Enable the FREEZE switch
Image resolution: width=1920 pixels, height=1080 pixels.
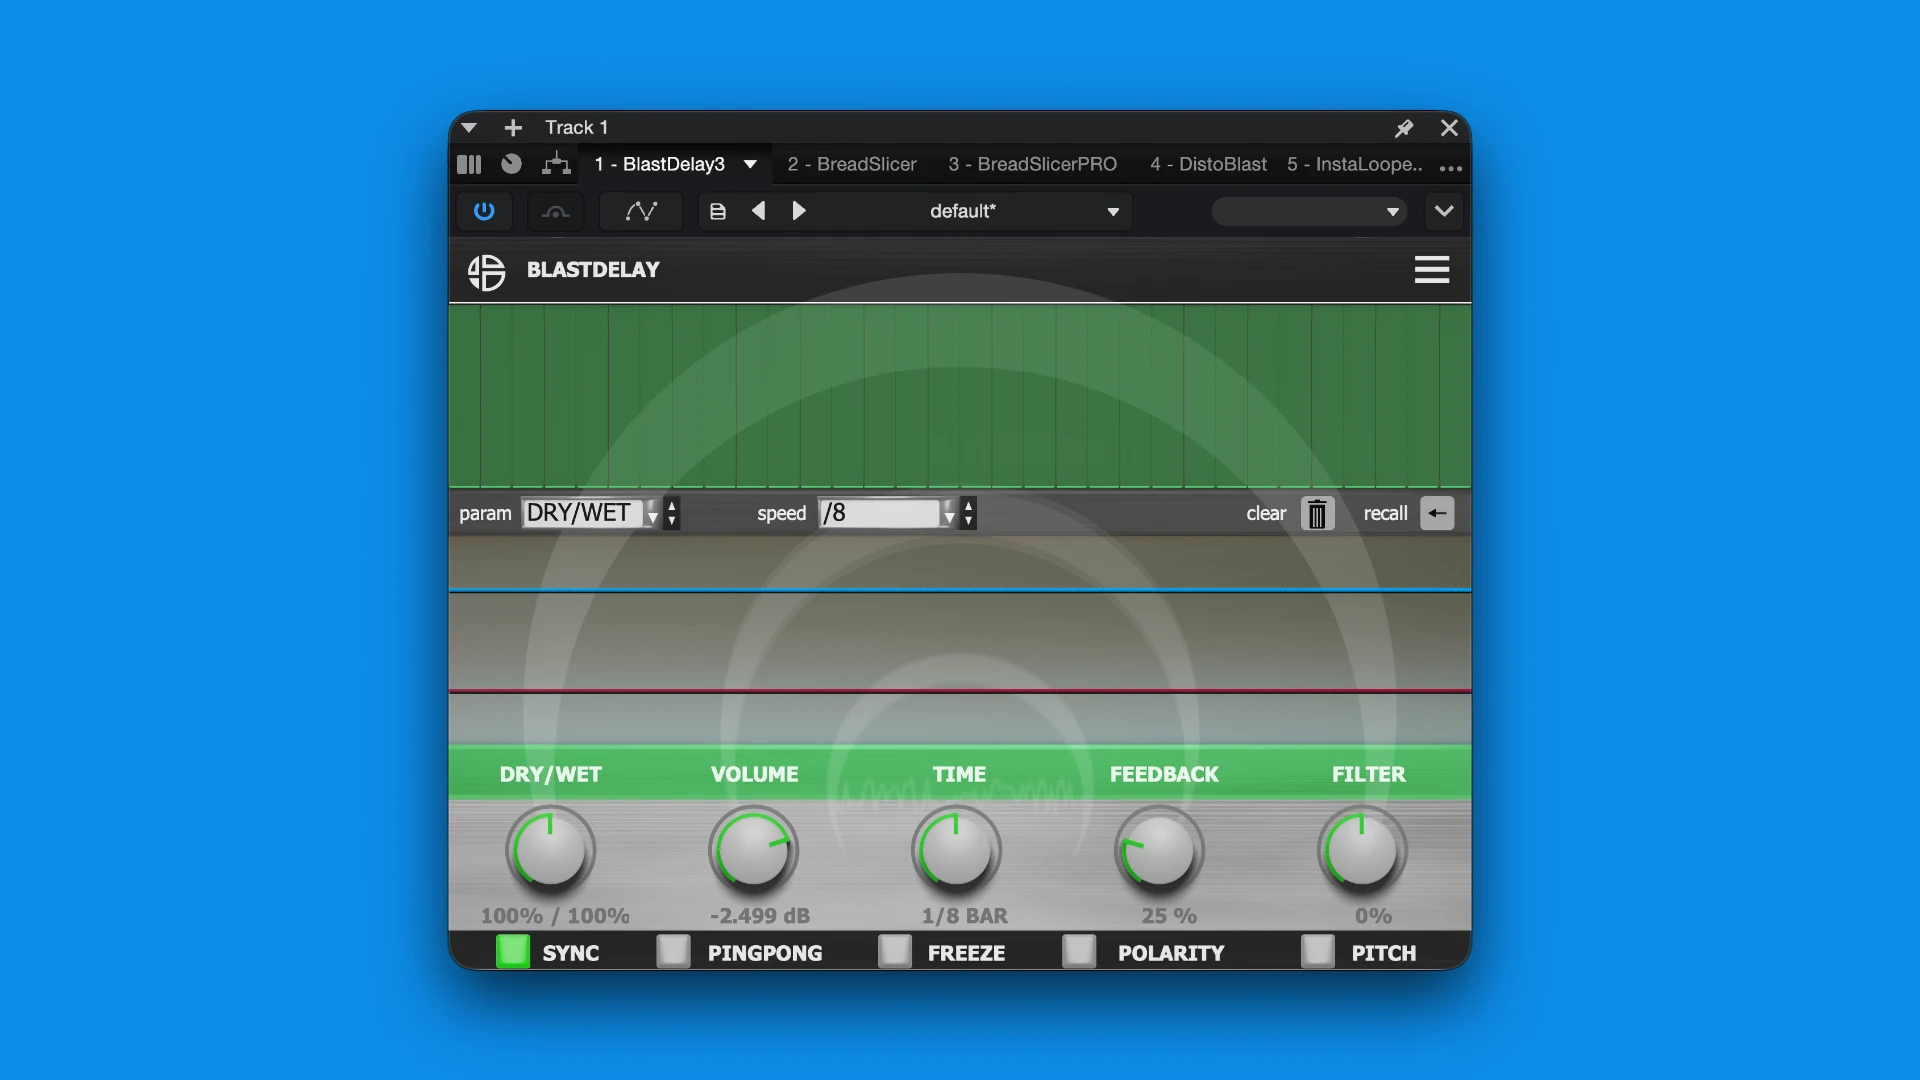pyautogui.click(x=895, y=951)
